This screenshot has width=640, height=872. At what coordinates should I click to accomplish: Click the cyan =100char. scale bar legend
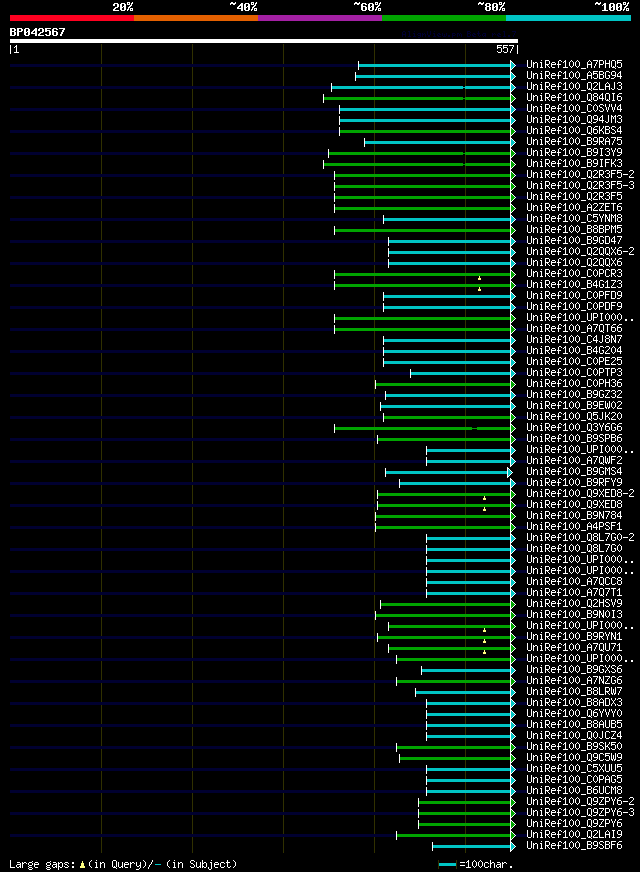click(x=448, y=865)
